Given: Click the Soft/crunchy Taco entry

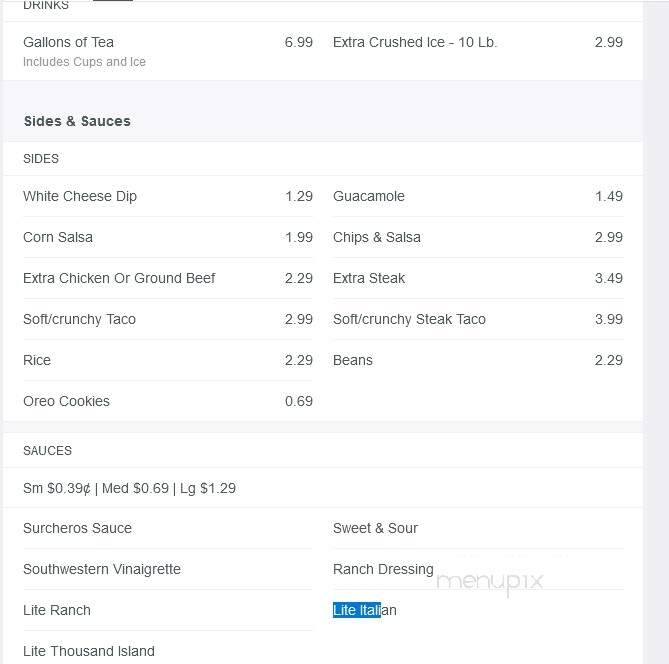Looking at the screenshot, I should [x=79, y=319].
